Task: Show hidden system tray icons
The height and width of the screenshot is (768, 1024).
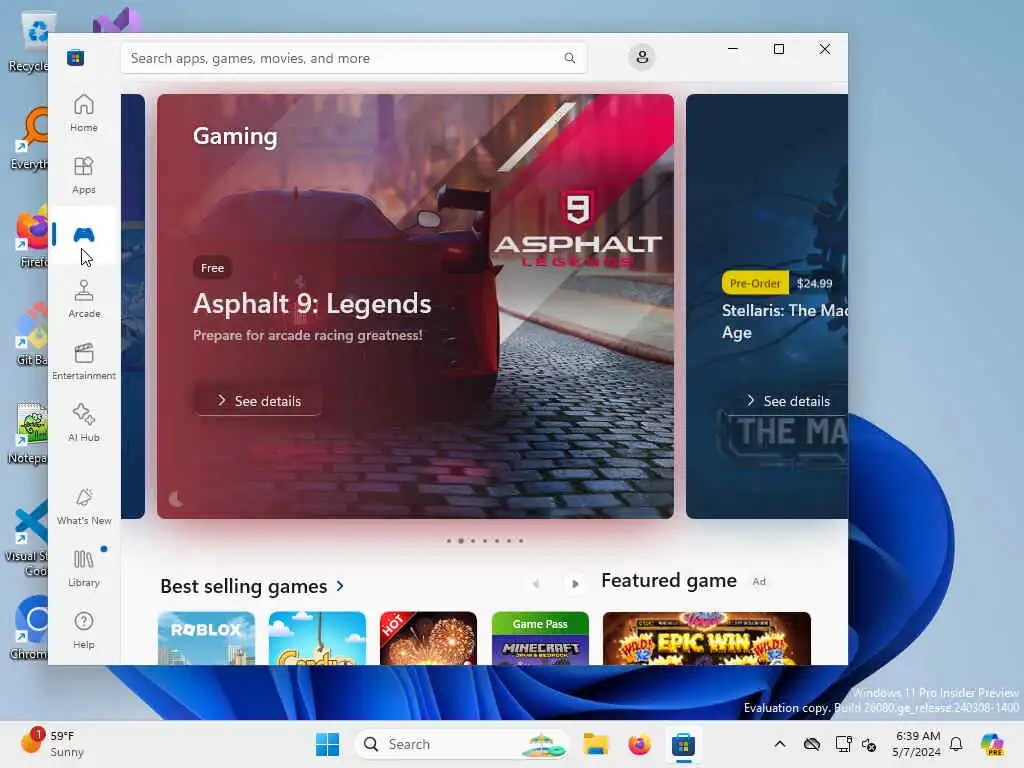Action: point(780,744)
